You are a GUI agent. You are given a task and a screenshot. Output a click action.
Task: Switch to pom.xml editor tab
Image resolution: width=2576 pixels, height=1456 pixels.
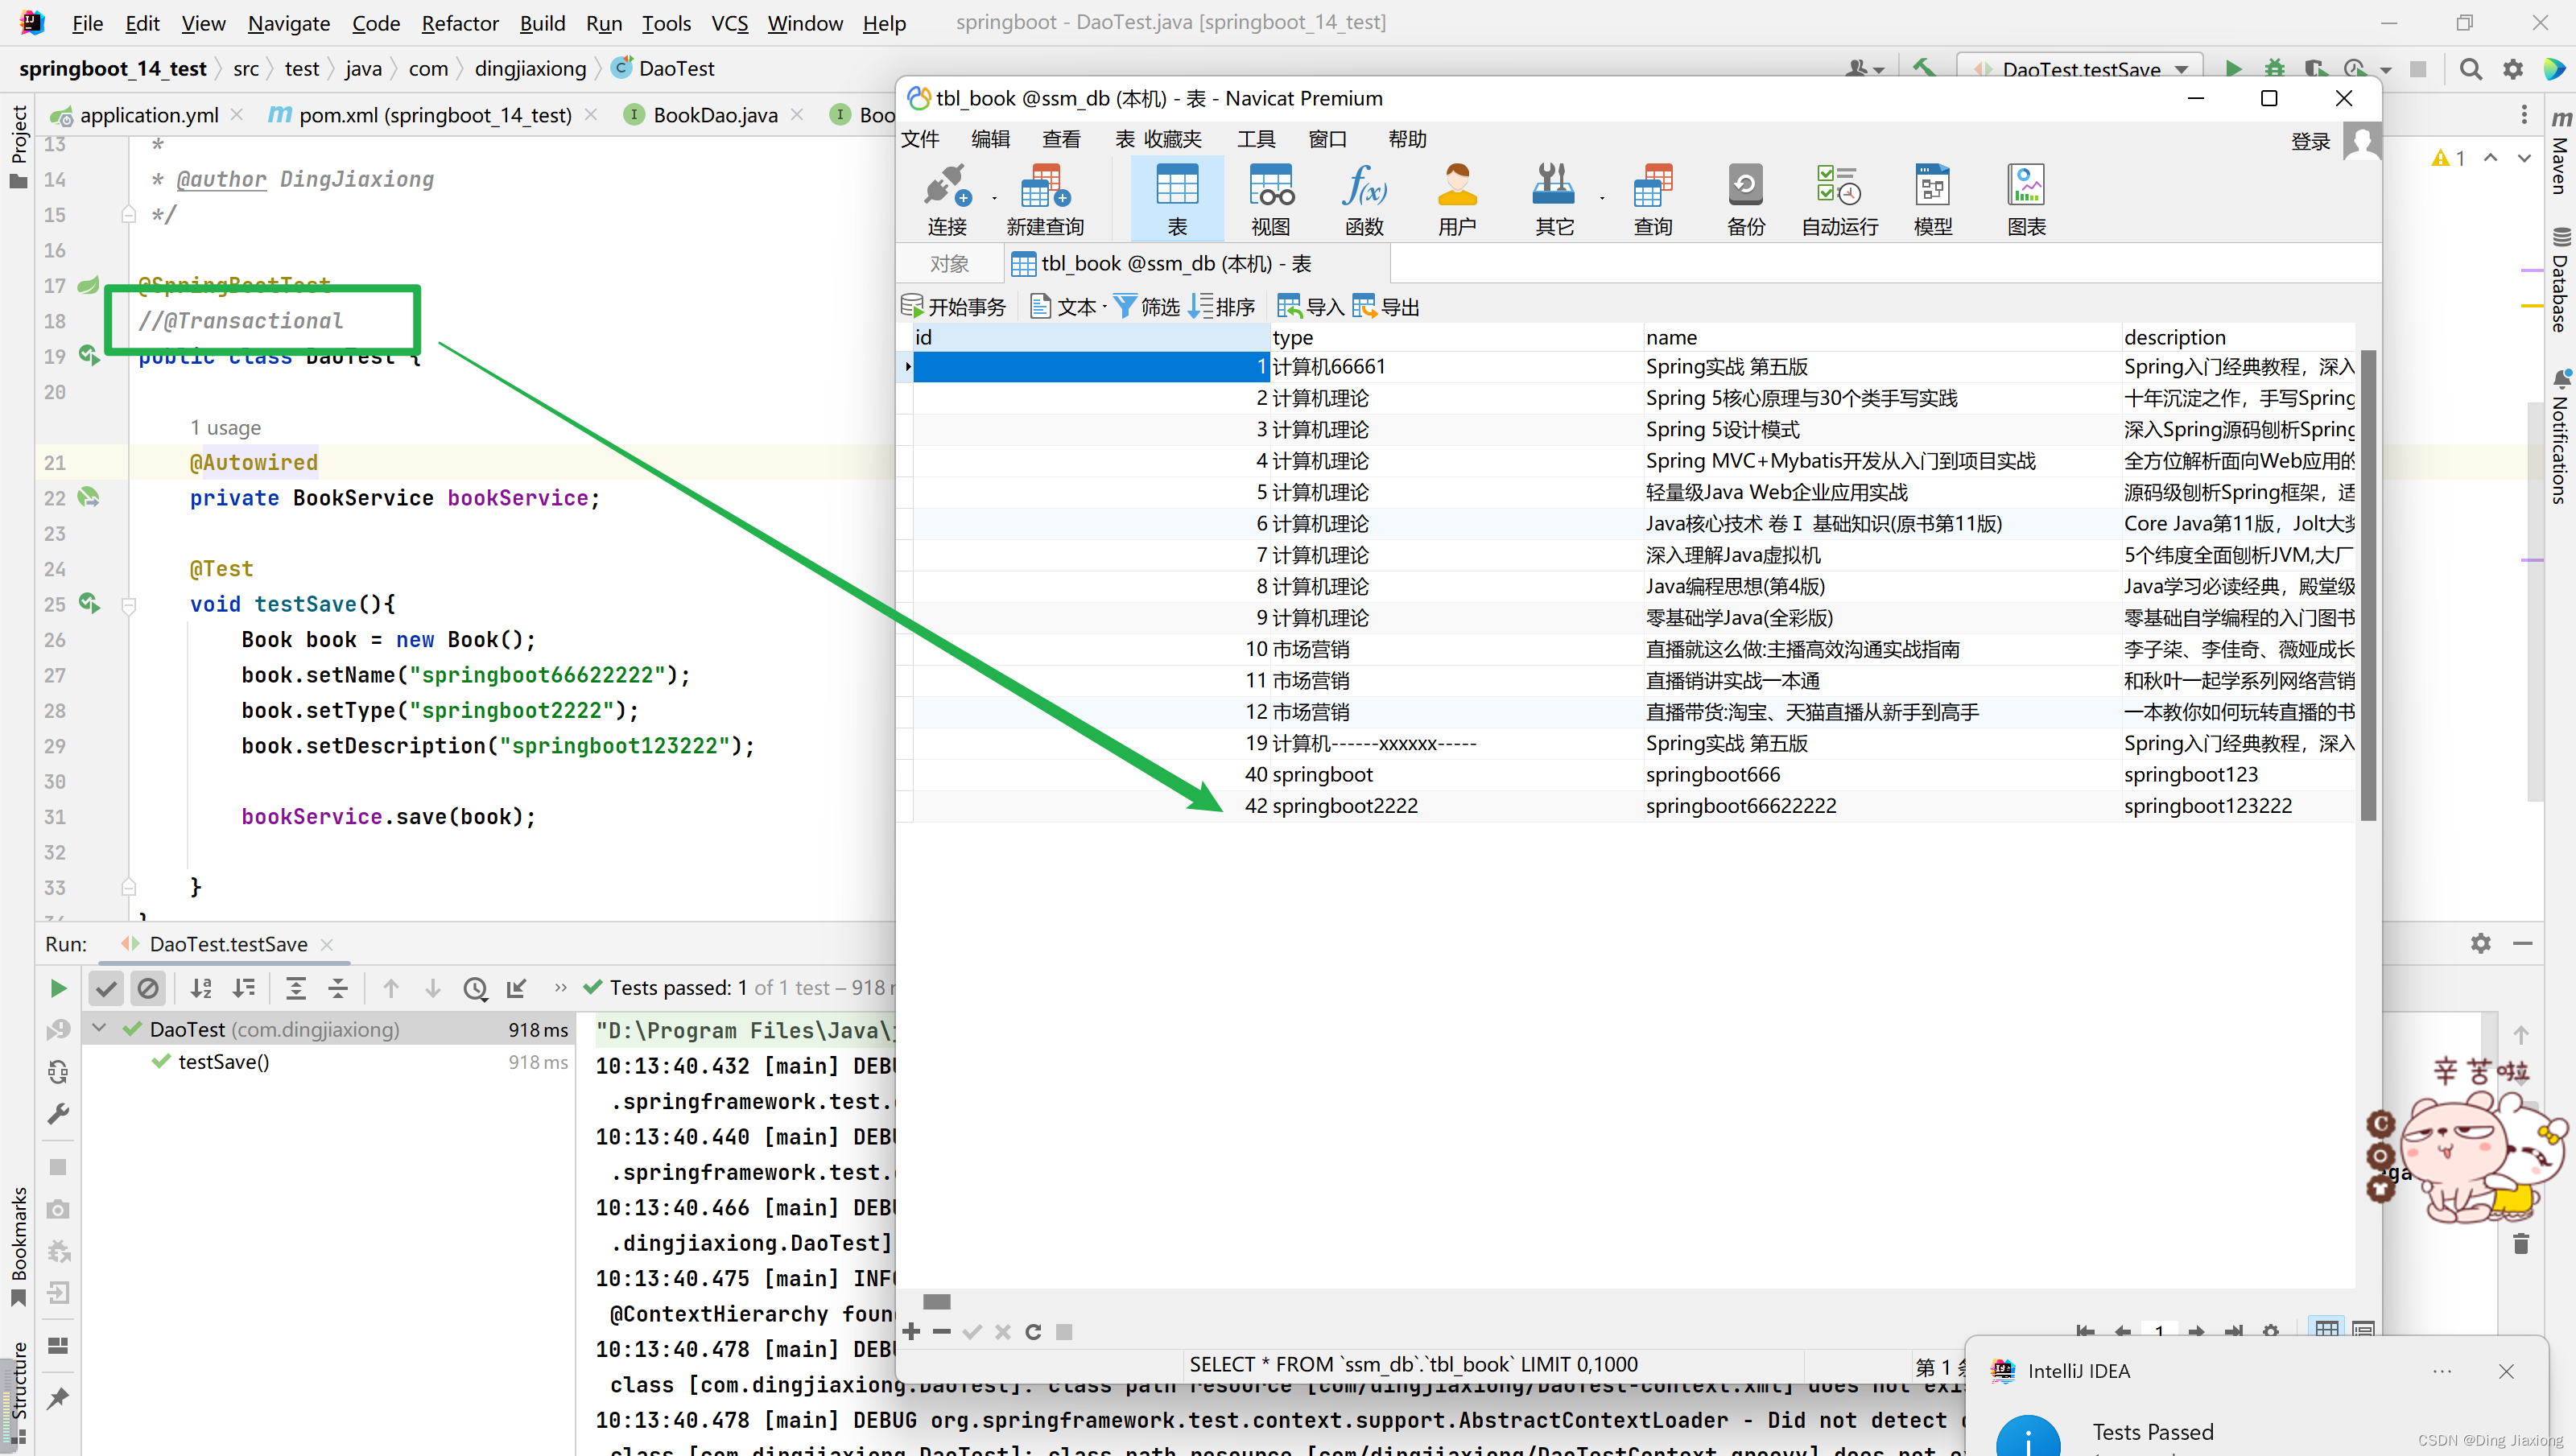pyautogui.click(x=434, y=115)
